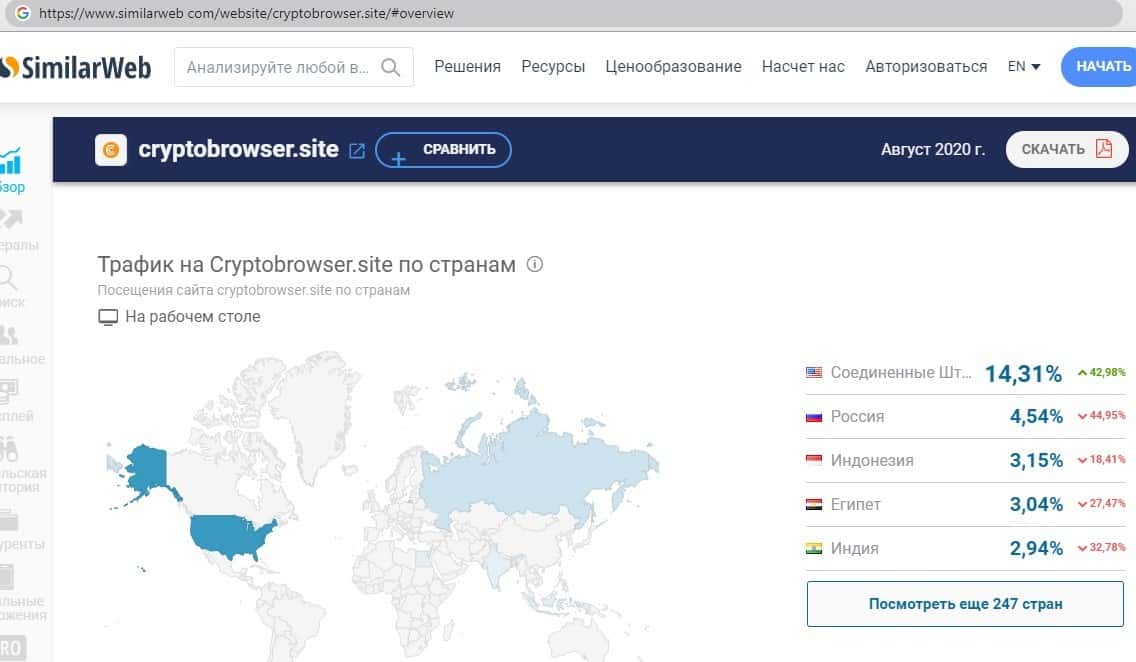Click the PRO badge in sidebar
1136x662 pixels.
click(x=12, y=648)
